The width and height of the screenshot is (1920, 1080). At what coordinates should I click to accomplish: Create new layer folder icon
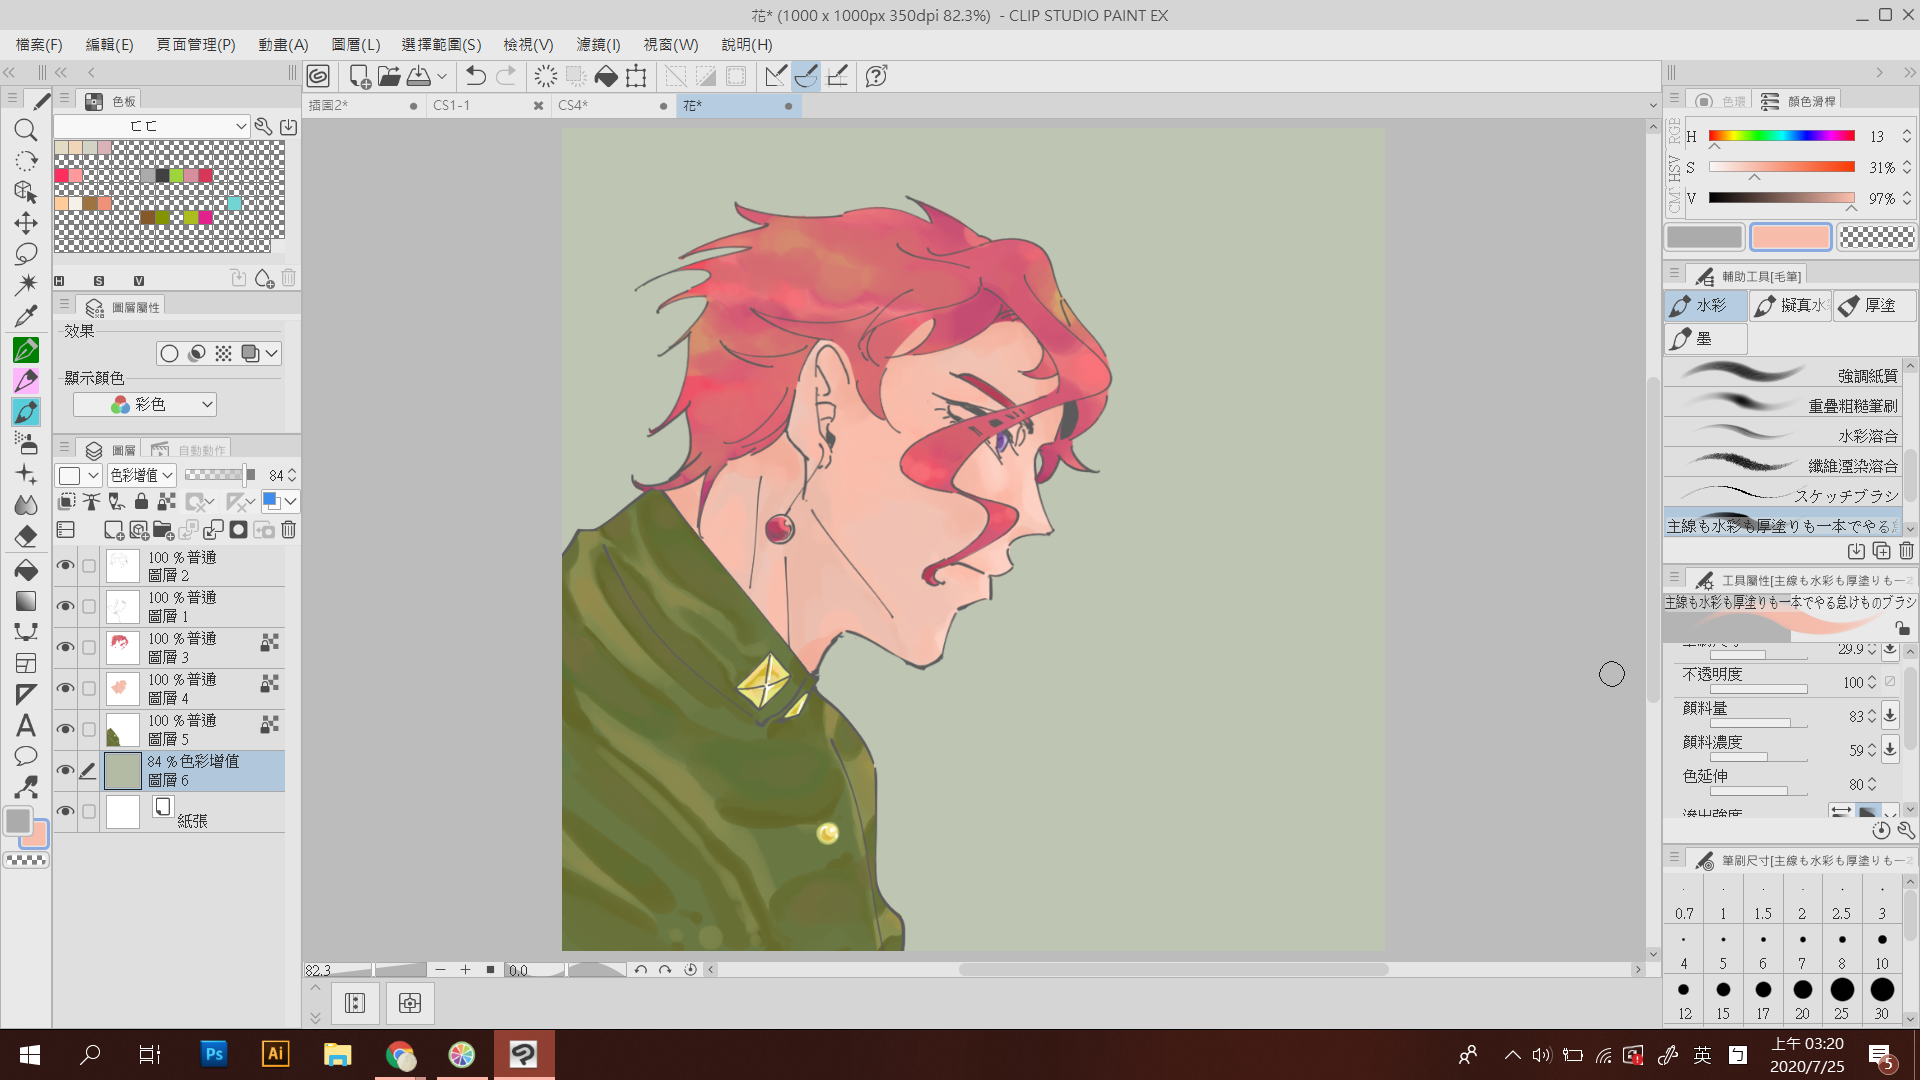tap(163, 530)
